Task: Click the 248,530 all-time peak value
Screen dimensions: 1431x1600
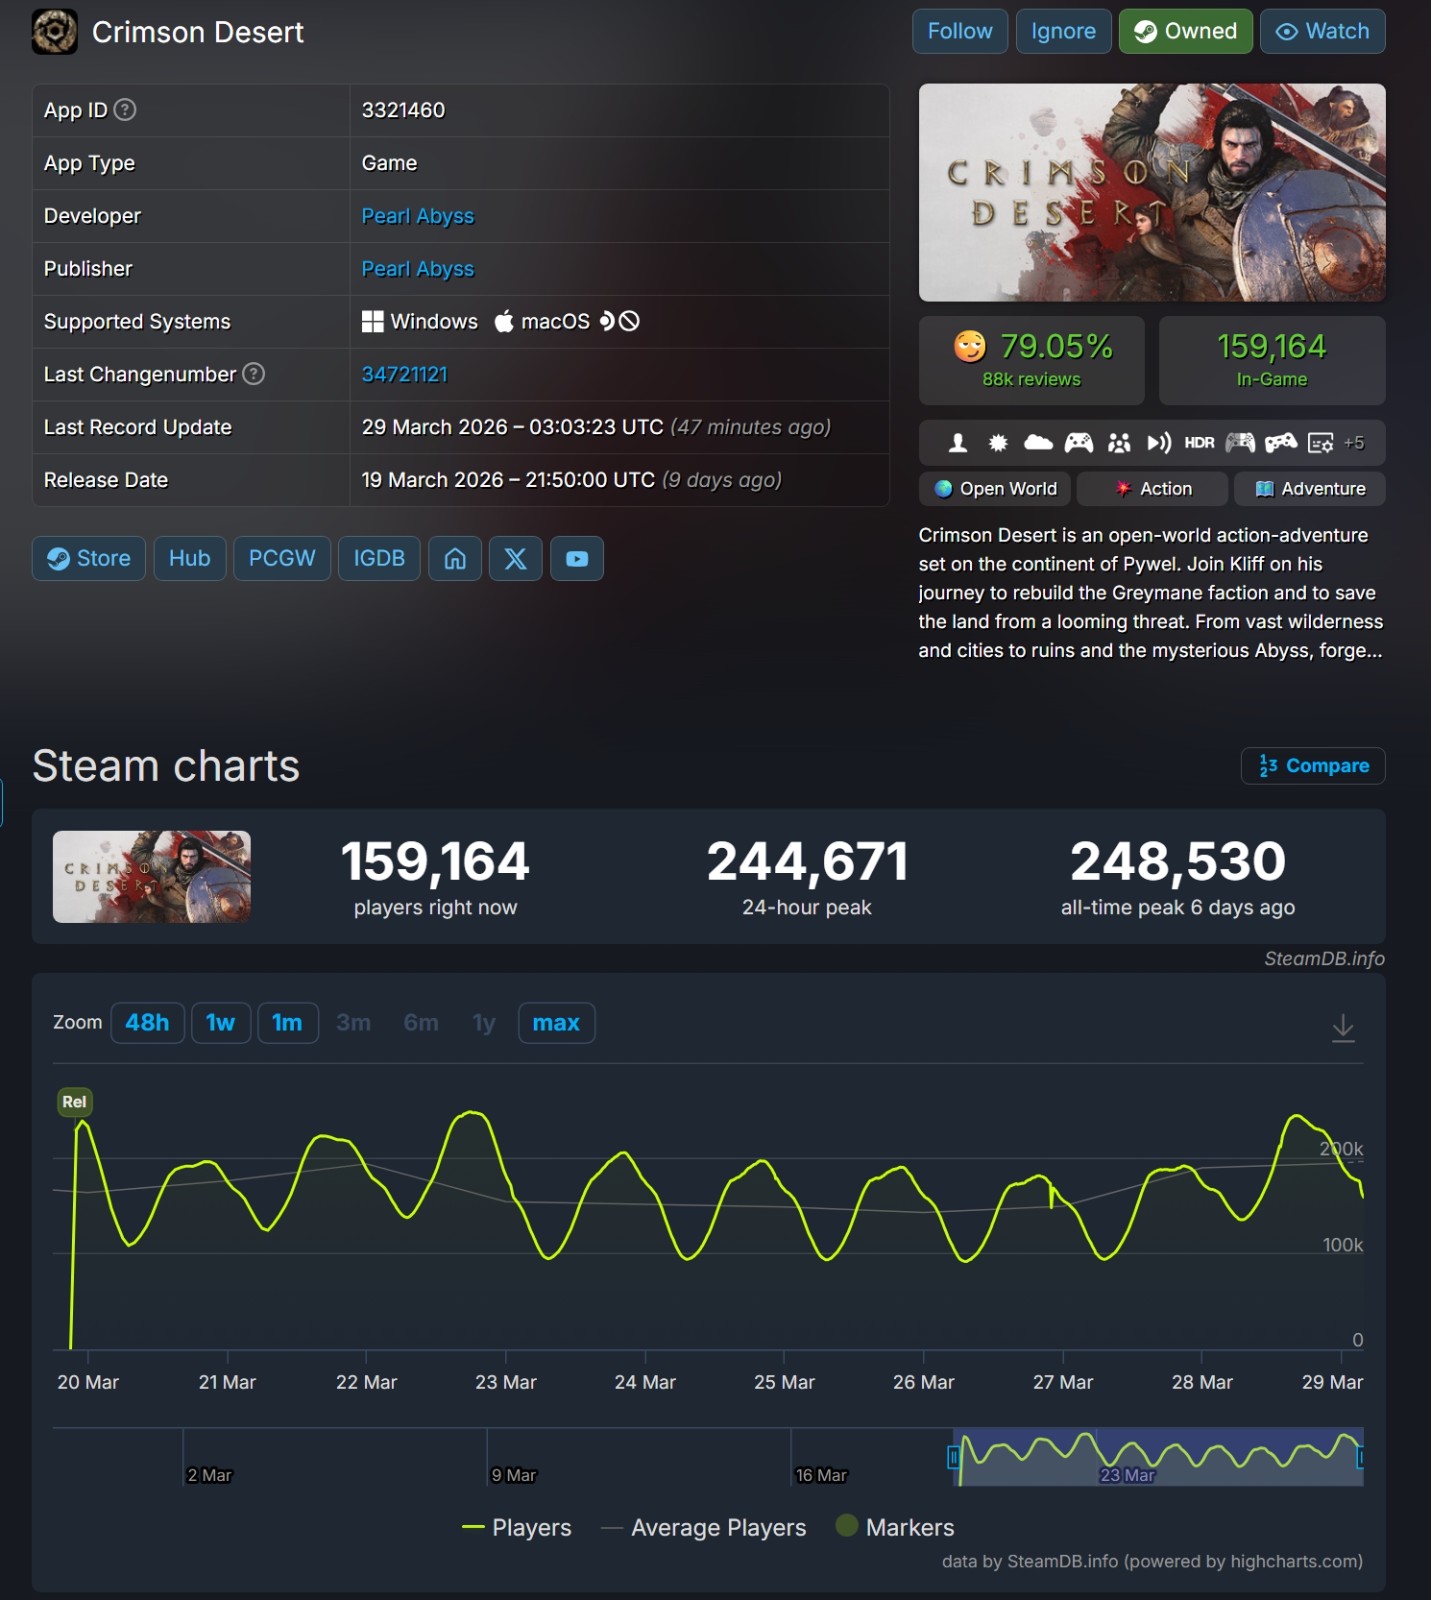Action: click(1178, 861)
